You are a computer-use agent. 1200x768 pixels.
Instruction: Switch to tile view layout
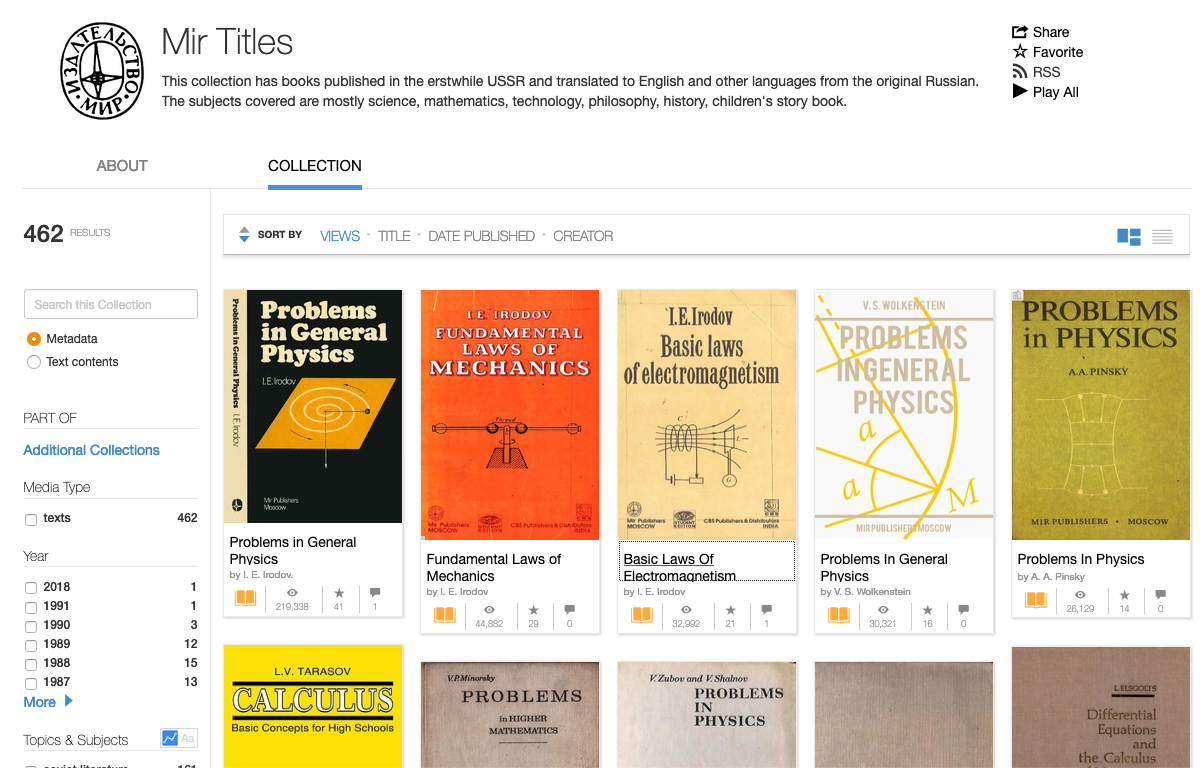coord(1129,237)
